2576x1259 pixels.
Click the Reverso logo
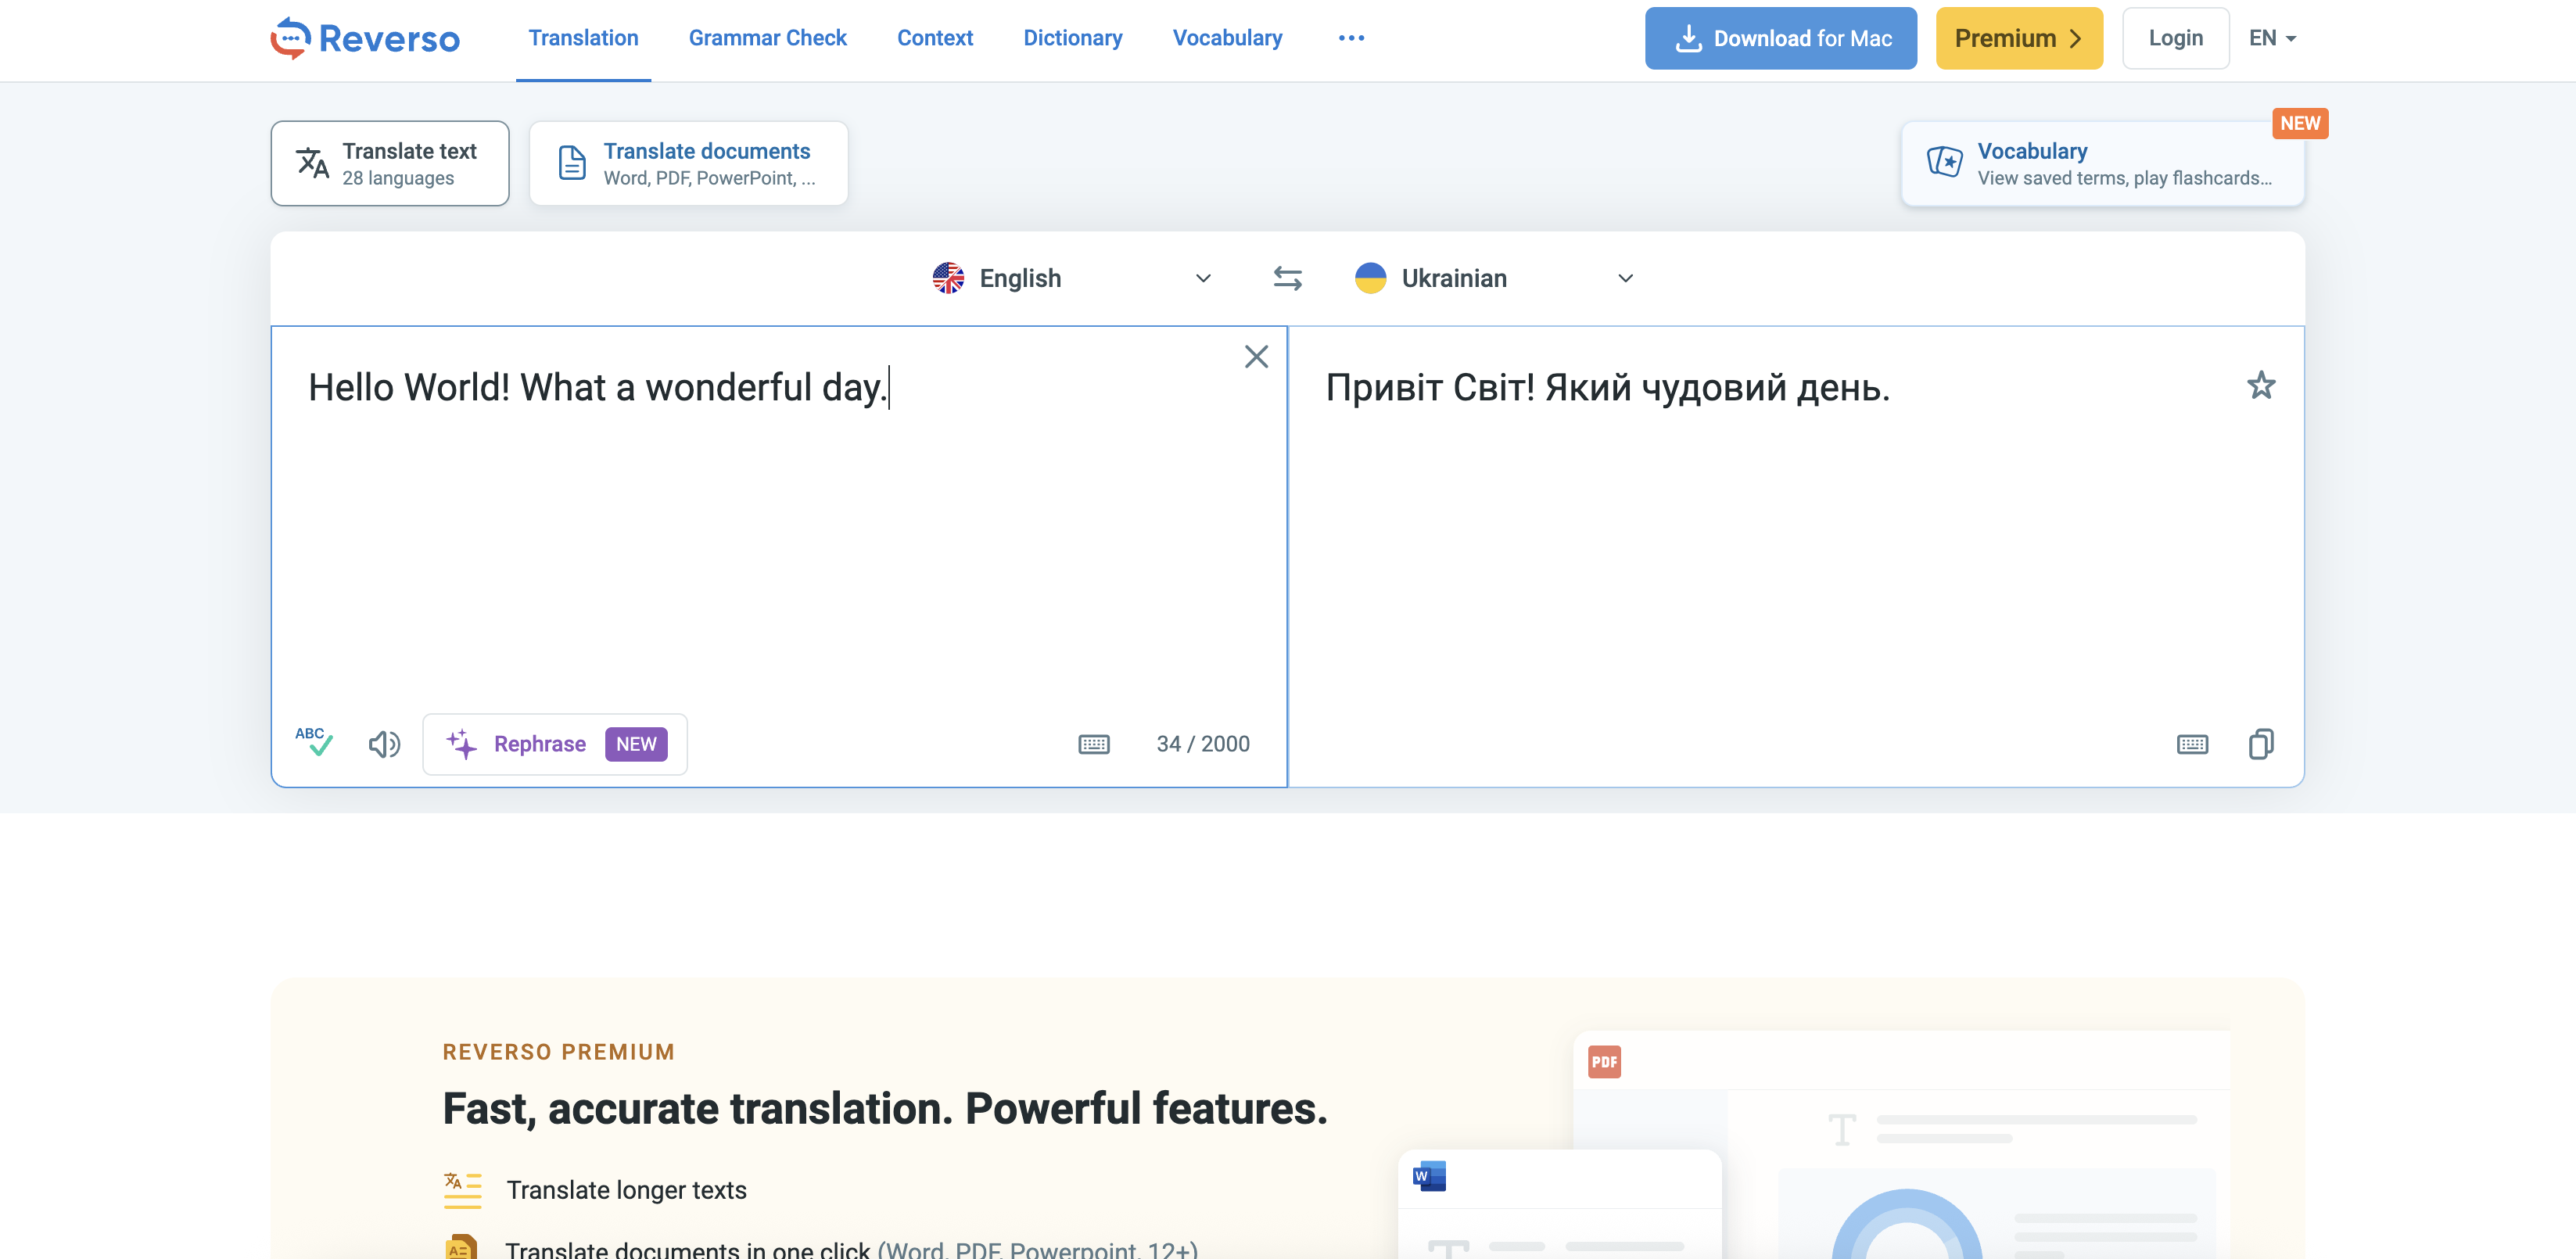pos(365,38)
